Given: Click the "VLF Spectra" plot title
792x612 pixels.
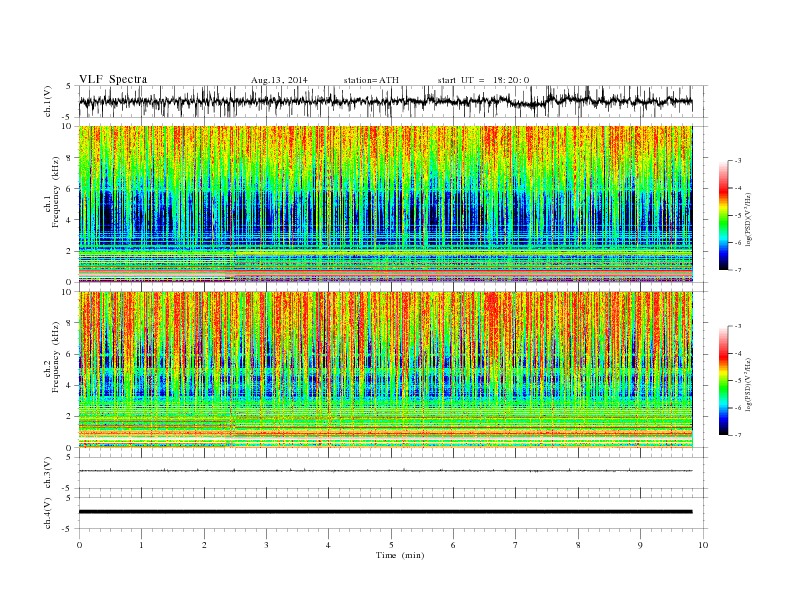Looking at the screenshot, I should pos(113,79).
